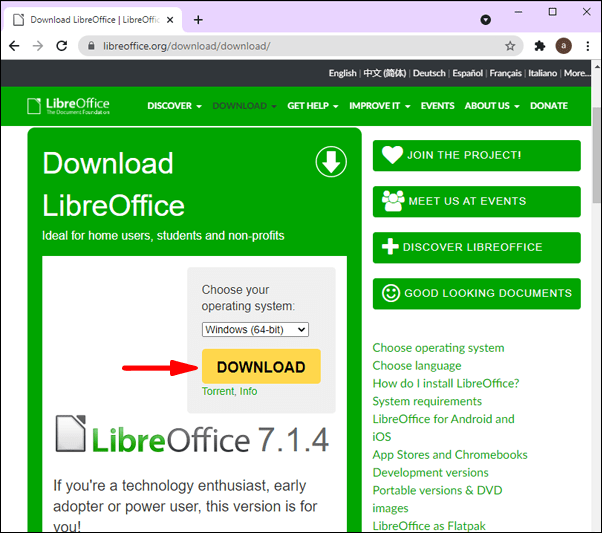Click the scrollbar up arrow
Image resolution: width=602 pixels, height=533 pixels.
(597, 66)
